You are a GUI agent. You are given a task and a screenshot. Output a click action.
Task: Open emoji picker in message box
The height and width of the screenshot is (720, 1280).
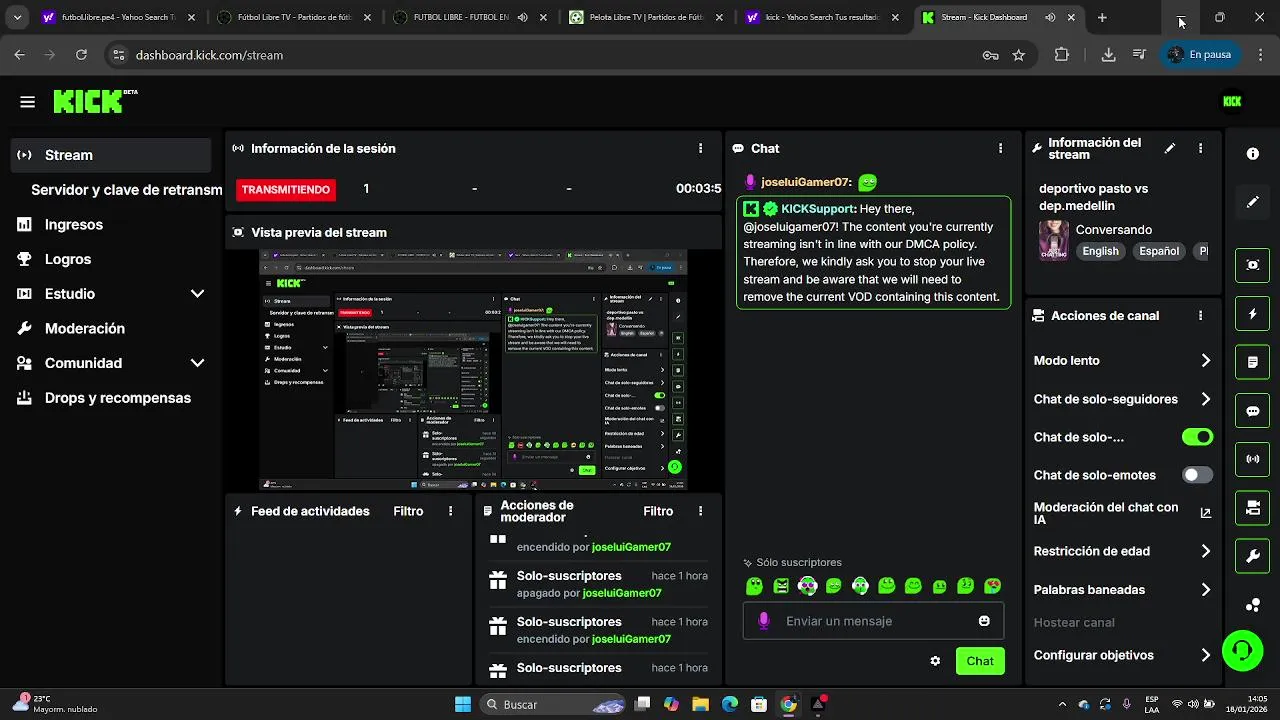point(984,621)
